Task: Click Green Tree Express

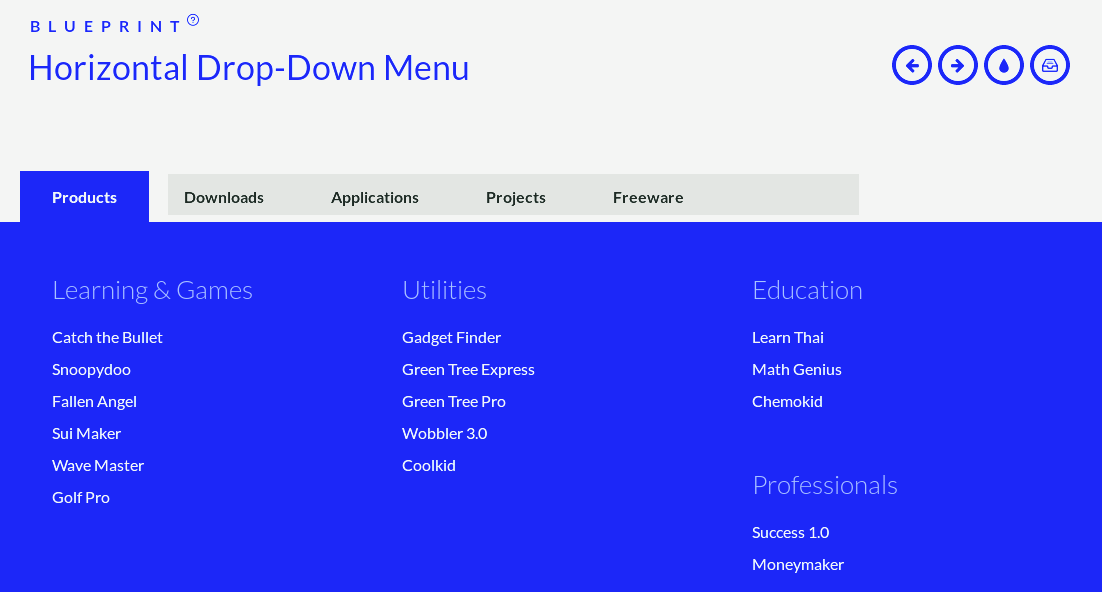Action: tap(468, 370)
